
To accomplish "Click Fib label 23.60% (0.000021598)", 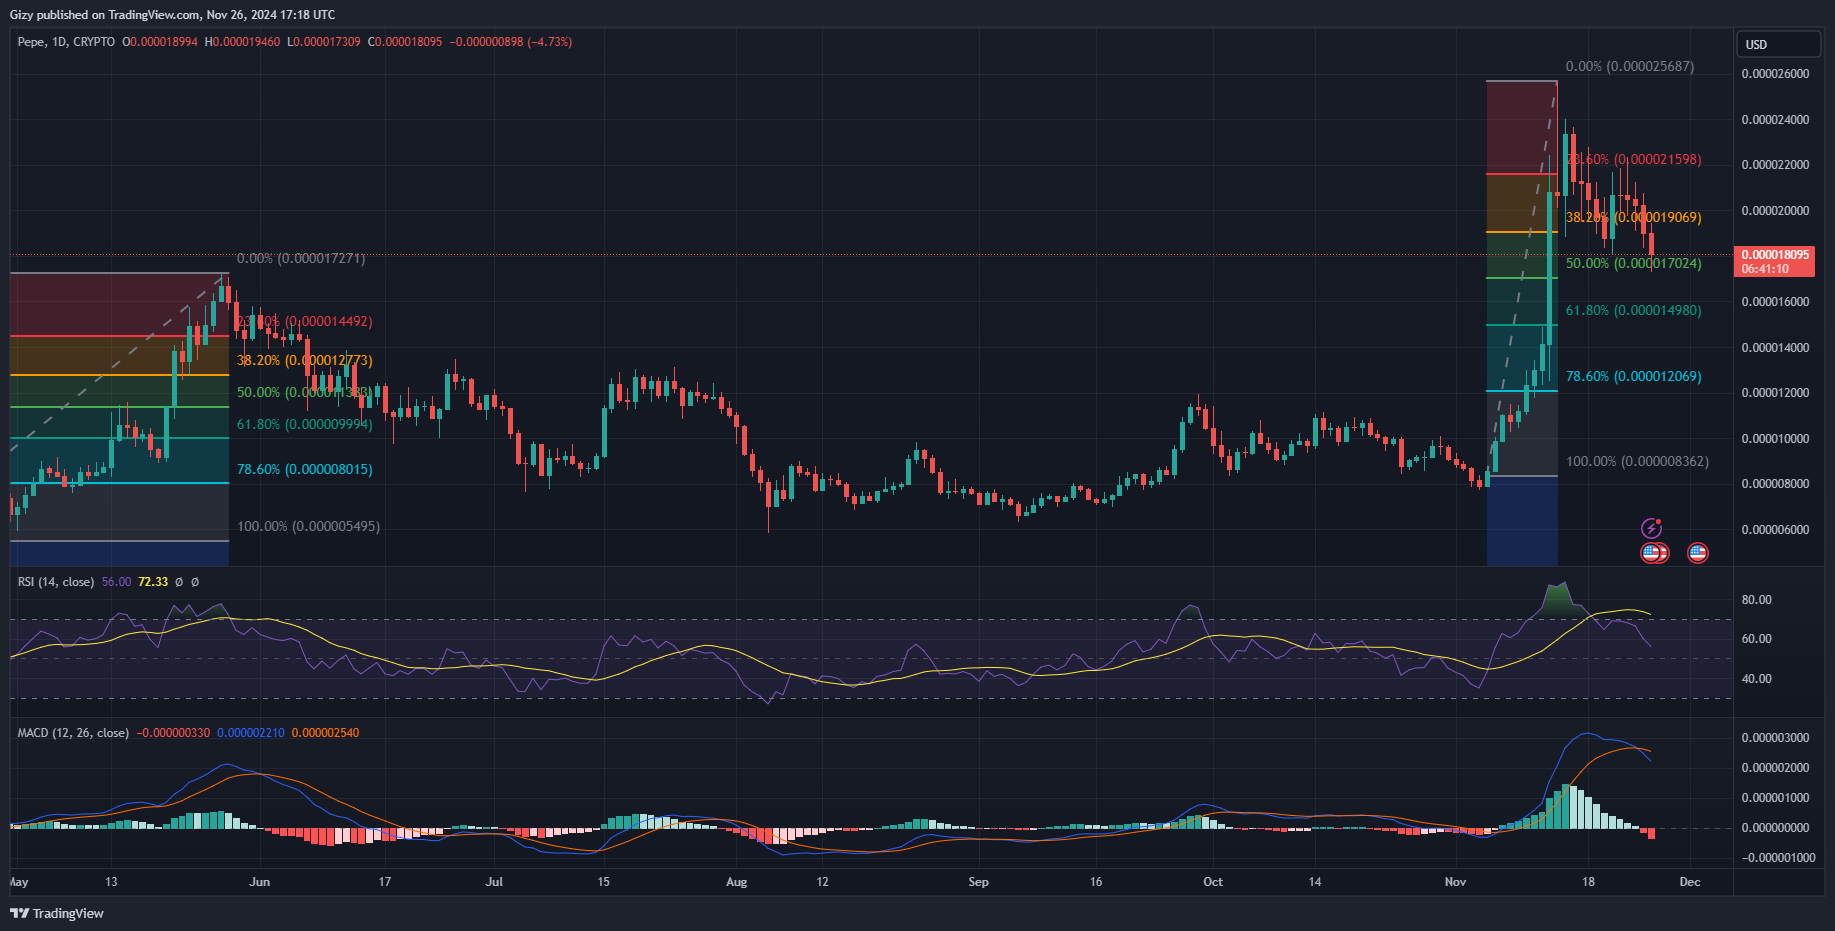I will (x=1634, y=160).
